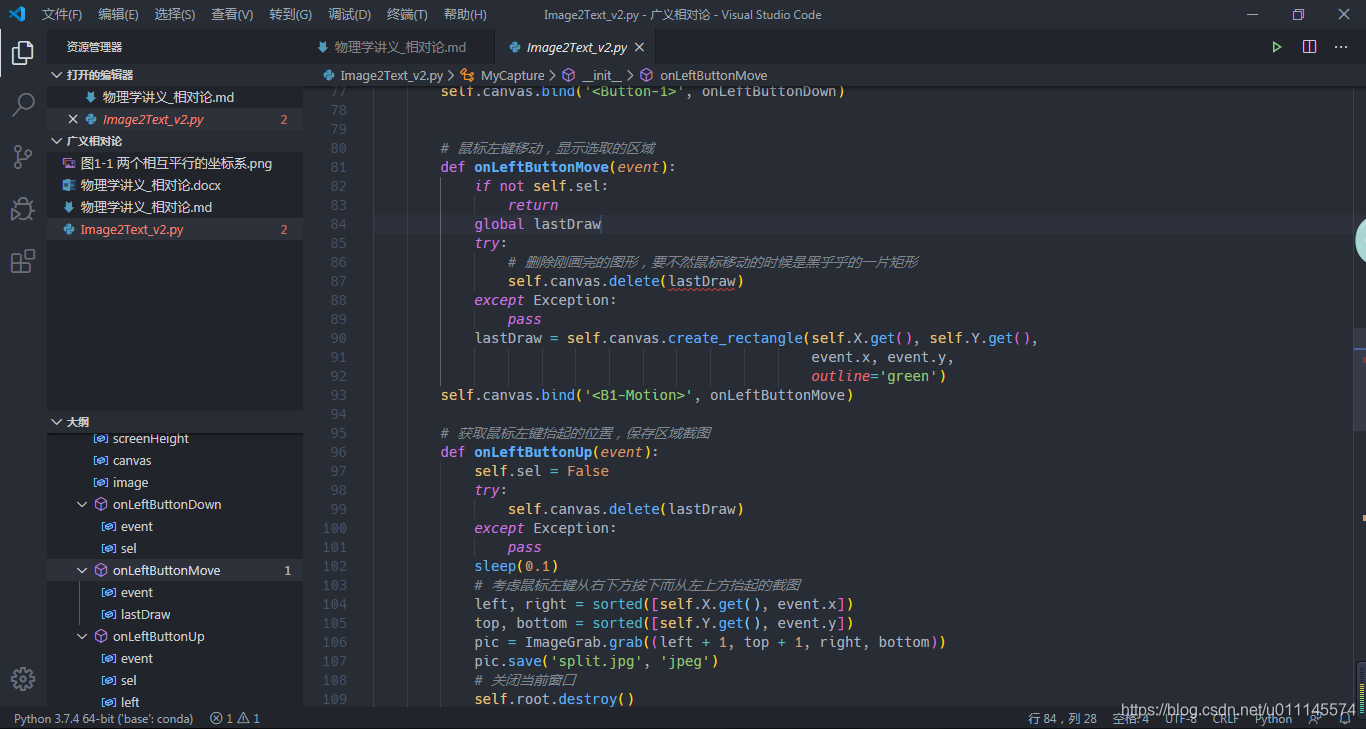Image resolution: width=1366 pixels, height=729 pixels.
Task: Click __init__ in the breadcrumb
Action: pos(602,75)
